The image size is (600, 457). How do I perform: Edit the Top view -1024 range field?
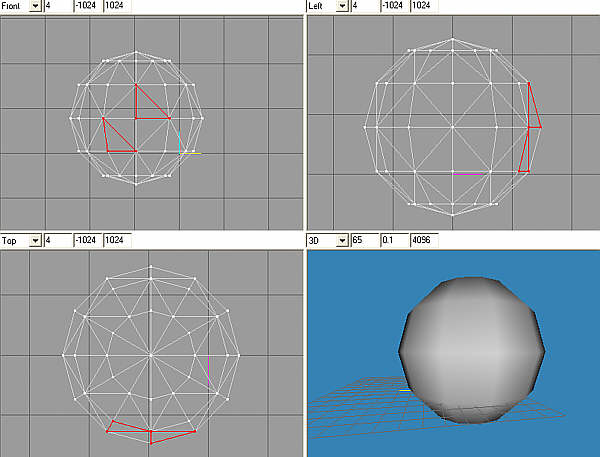pos(88,240)
